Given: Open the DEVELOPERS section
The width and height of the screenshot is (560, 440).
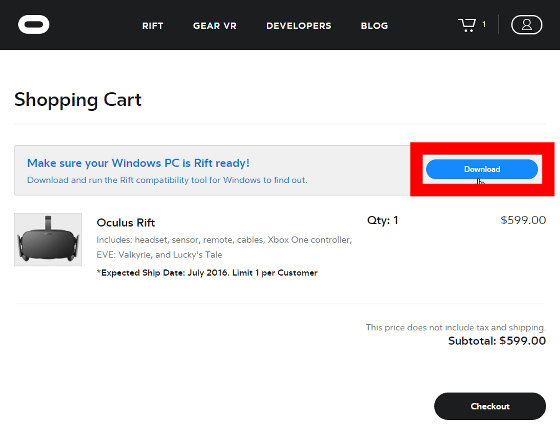Looking at the screenshot, I should 299,26.
